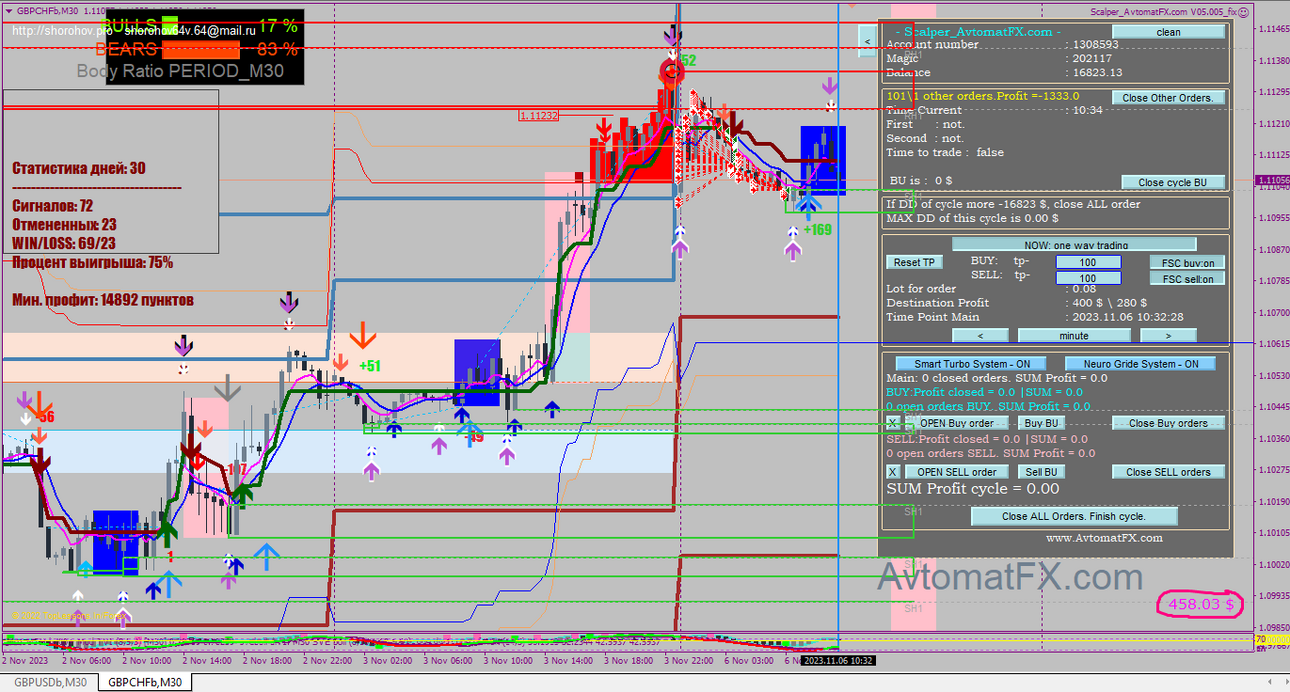Click 'Отмененных: 23' statistics line
The height and width of the screenshot is (692, 1290).
64,225
